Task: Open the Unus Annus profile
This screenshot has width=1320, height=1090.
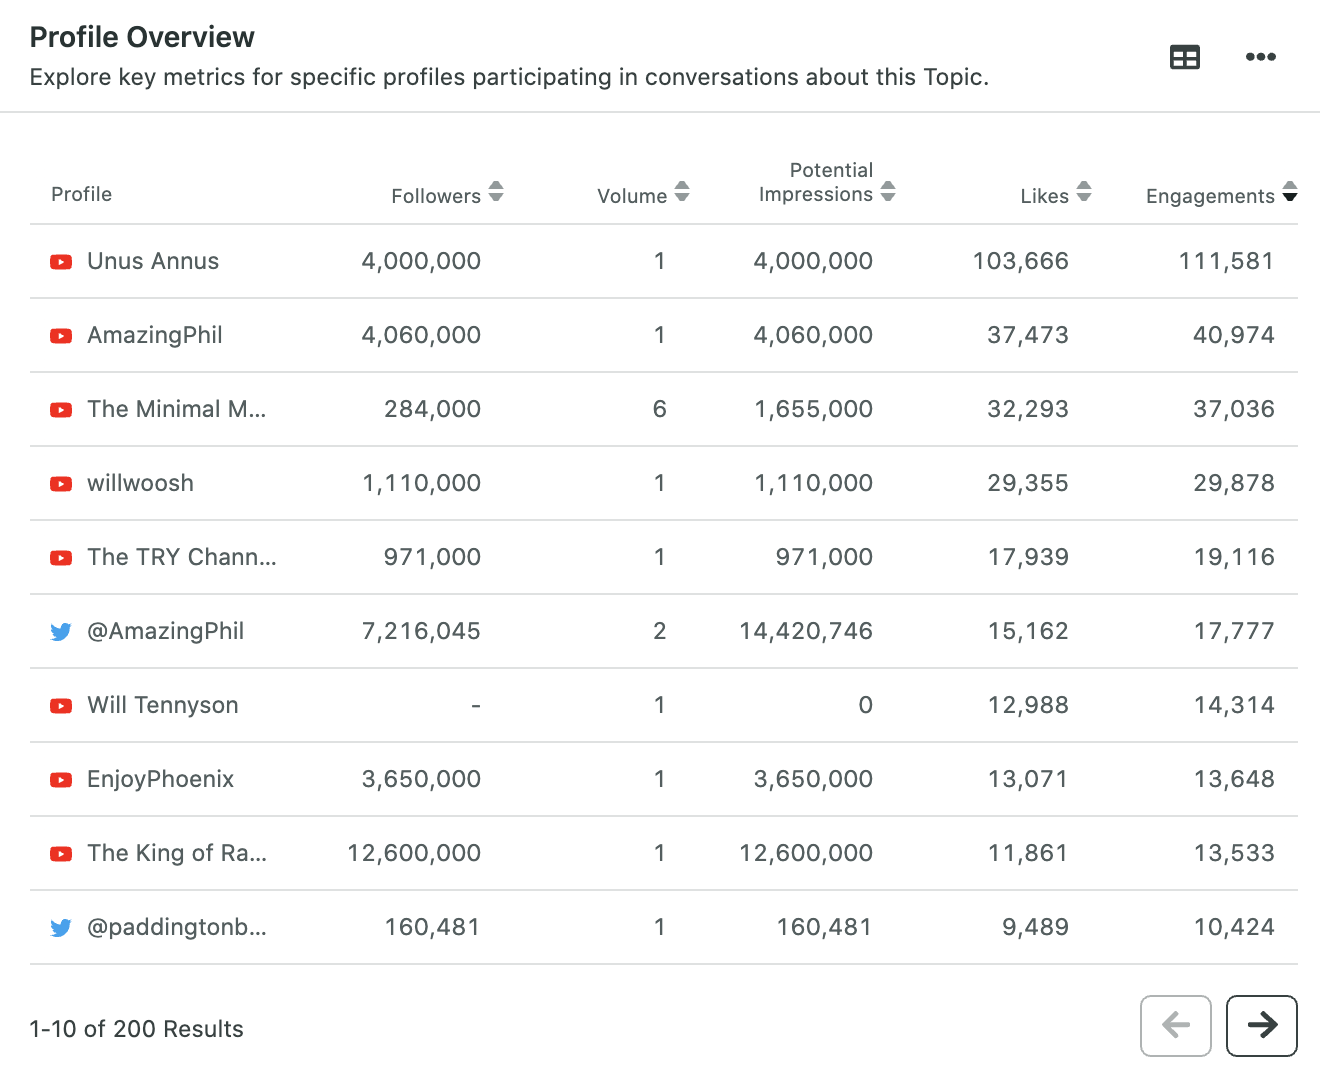Action: (153, 261)
